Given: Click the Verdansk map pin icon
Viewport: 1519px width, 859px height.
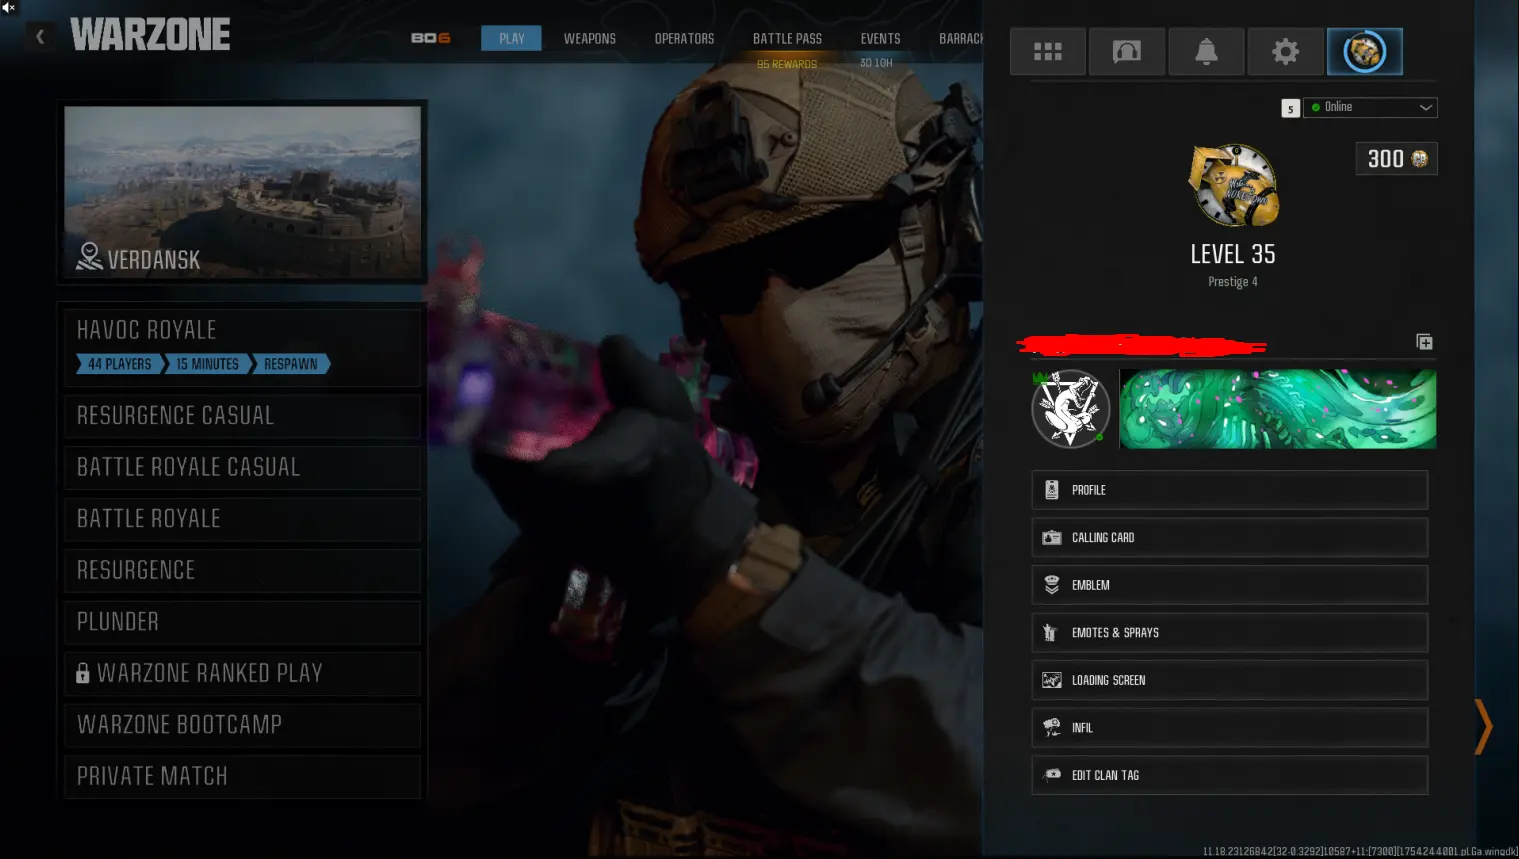Looking at the screenshot, I should [89, 257].
